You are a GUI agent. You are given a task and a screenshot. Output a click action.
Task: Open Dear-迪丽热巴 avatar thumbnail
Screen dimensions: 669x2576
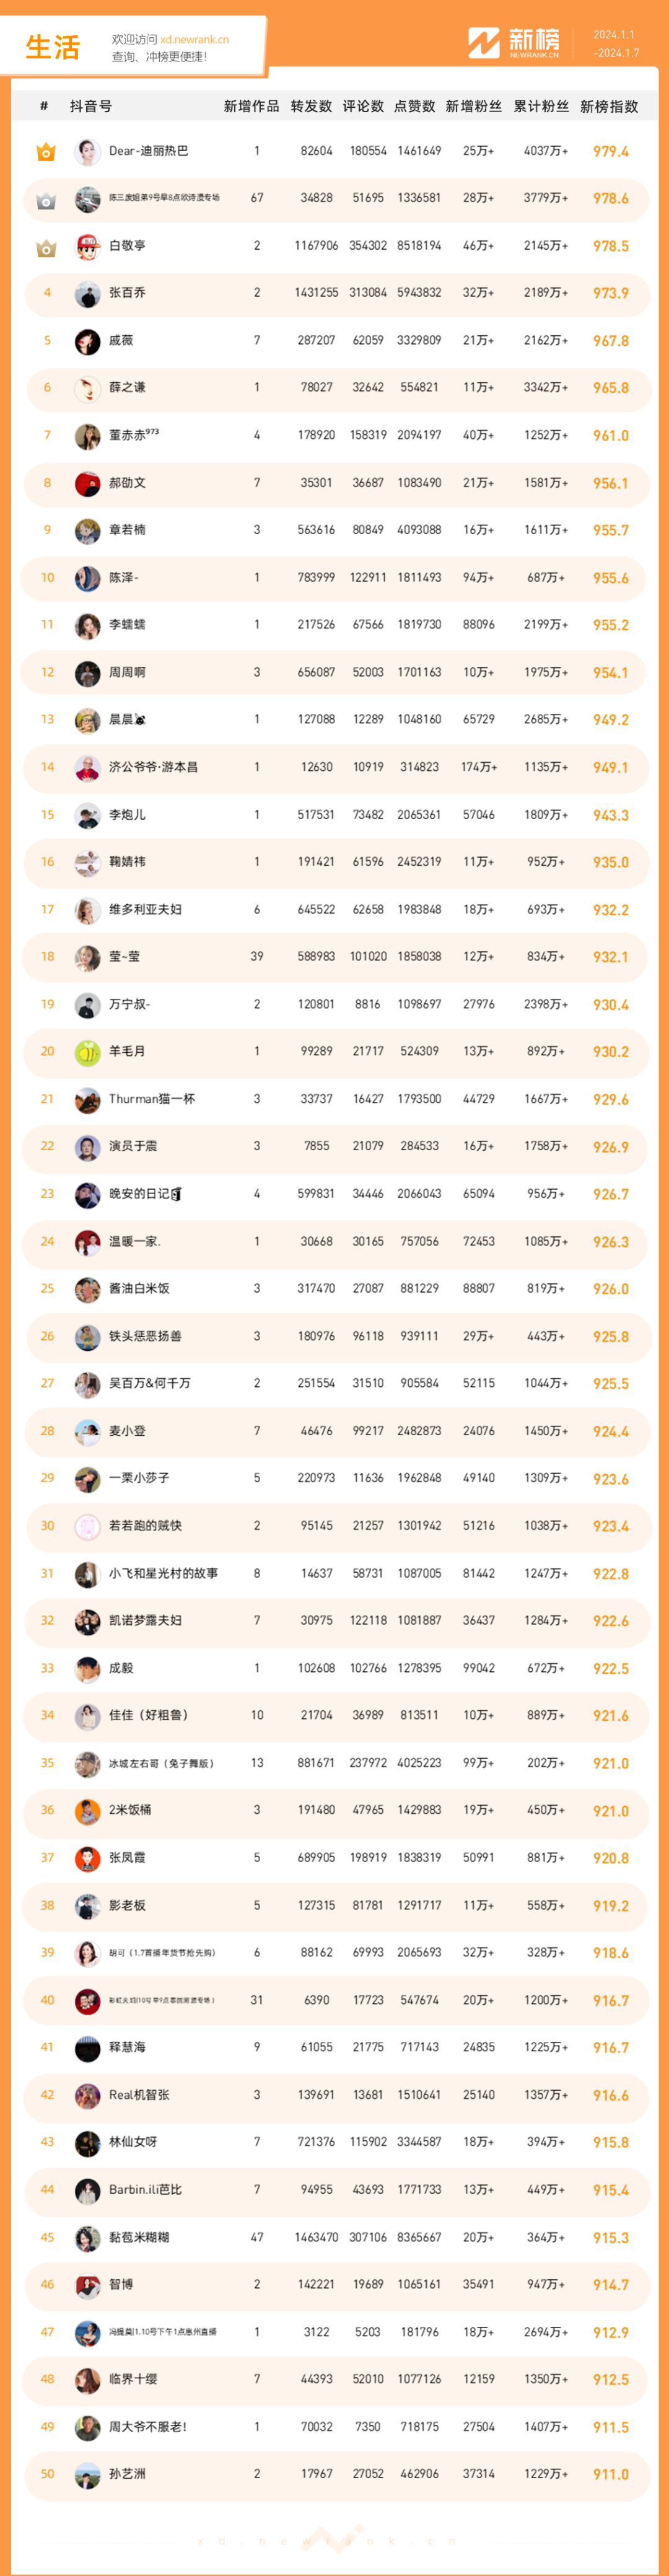[x=88, y=152]
